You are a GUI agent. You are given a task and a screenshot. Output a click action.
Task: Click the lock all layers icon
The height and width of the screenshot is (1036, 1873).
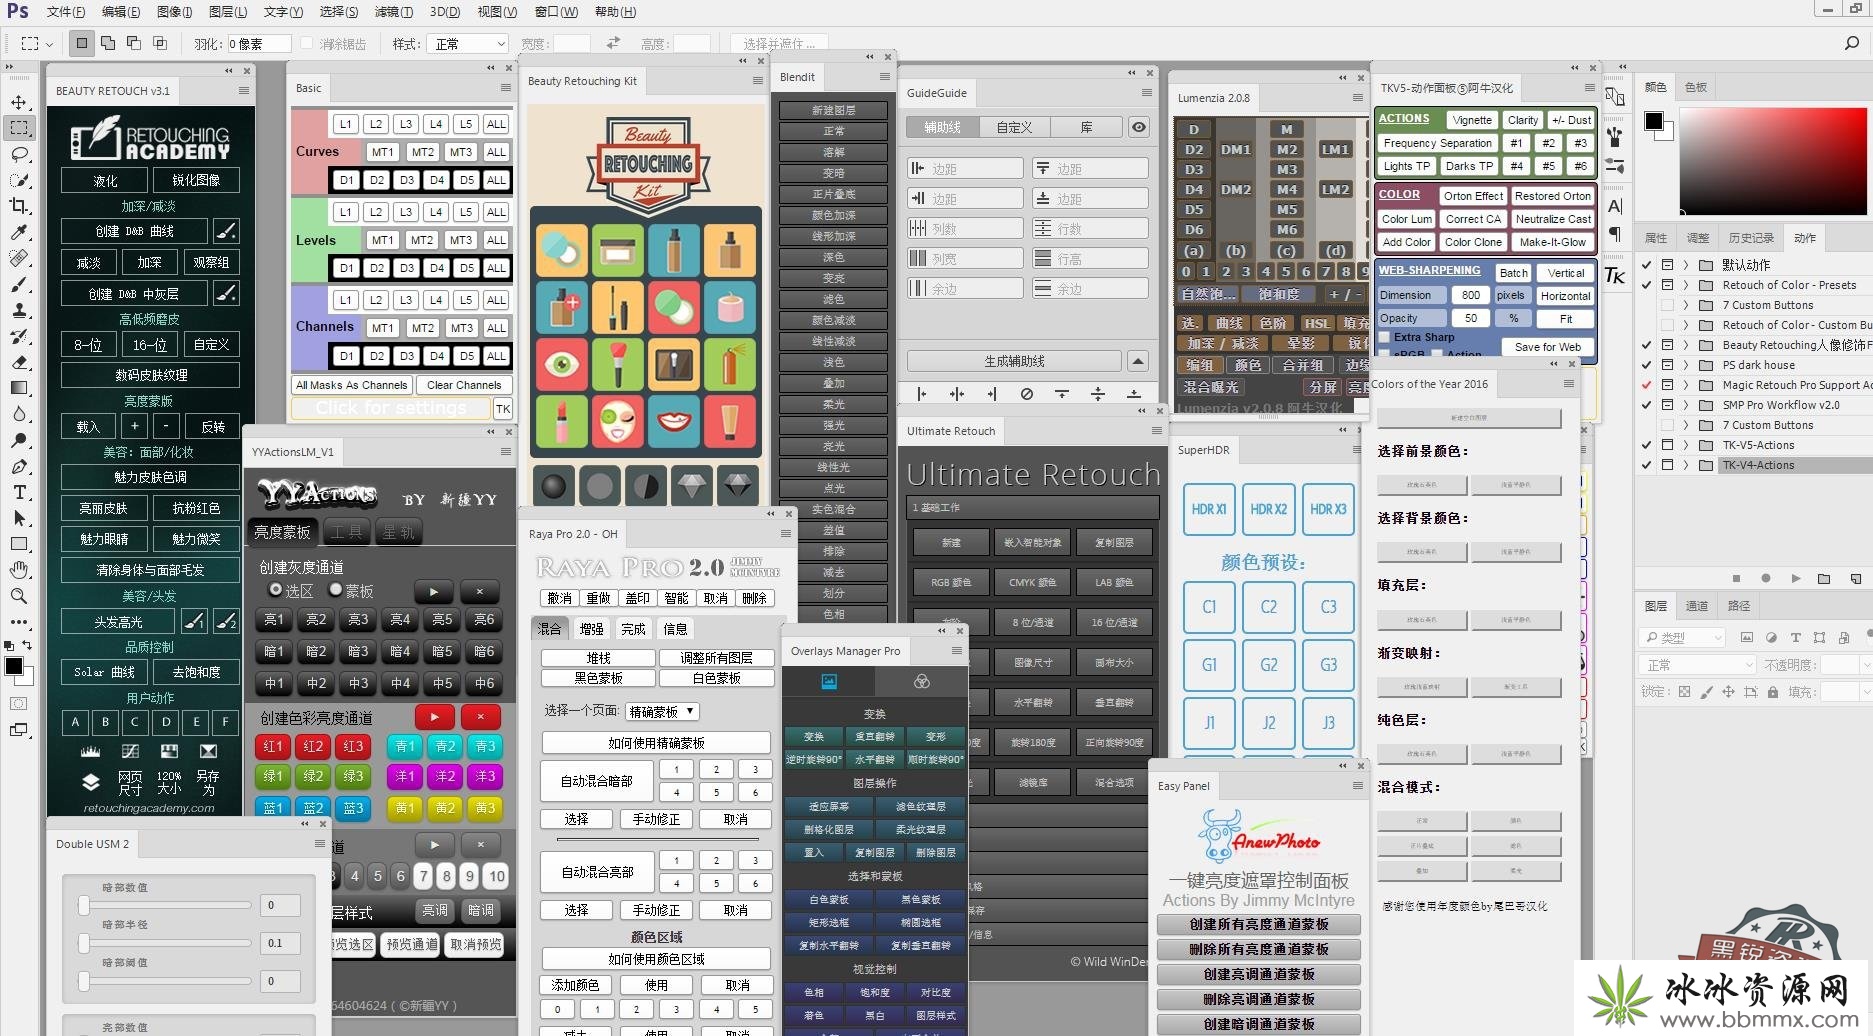point(1772,692)
